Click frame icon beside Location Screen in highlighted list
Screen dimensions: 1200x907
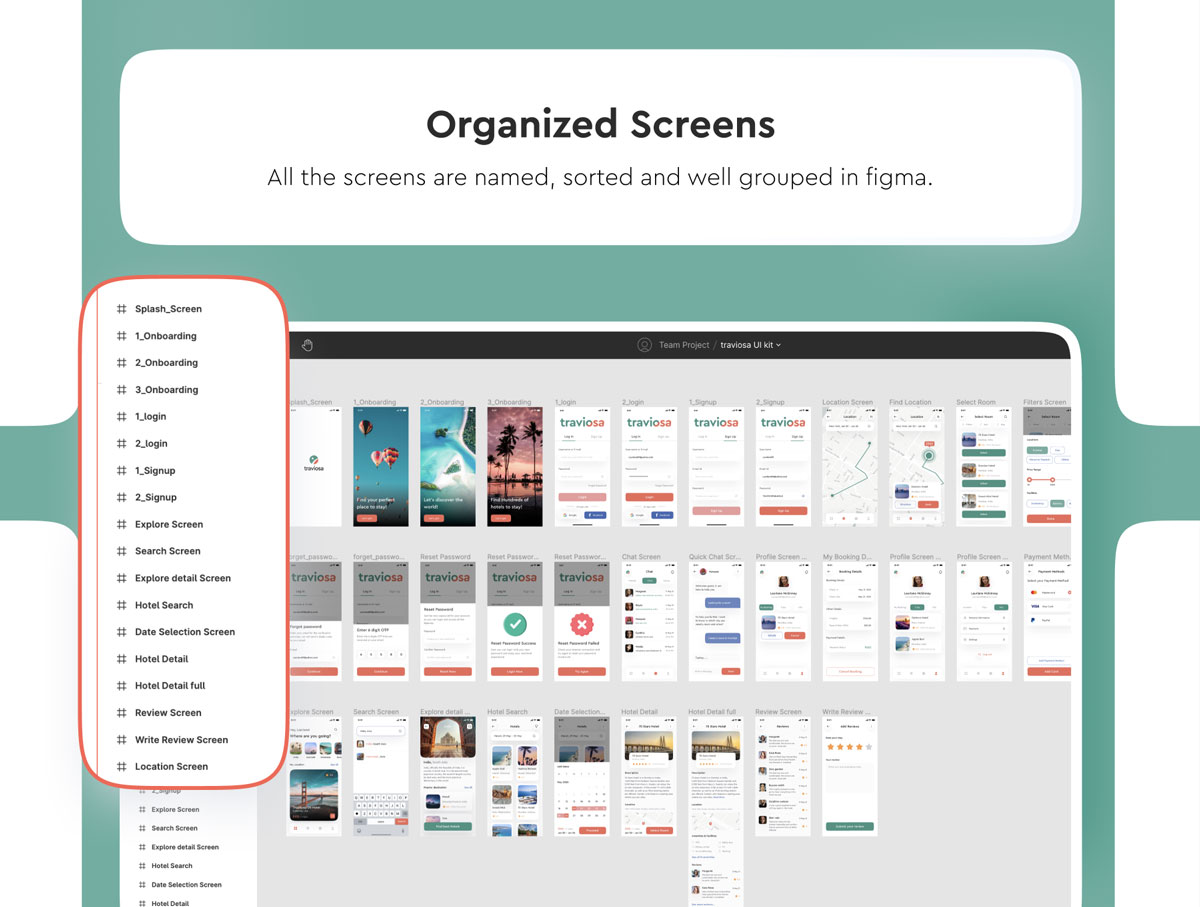point(121,767)
